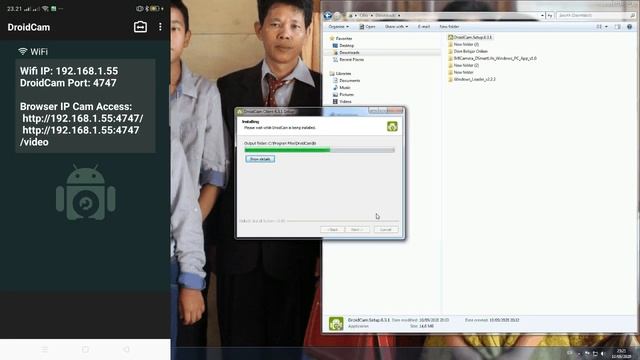Select Desktop in navigation pane

pyautogui.click(x=343, y=45)
